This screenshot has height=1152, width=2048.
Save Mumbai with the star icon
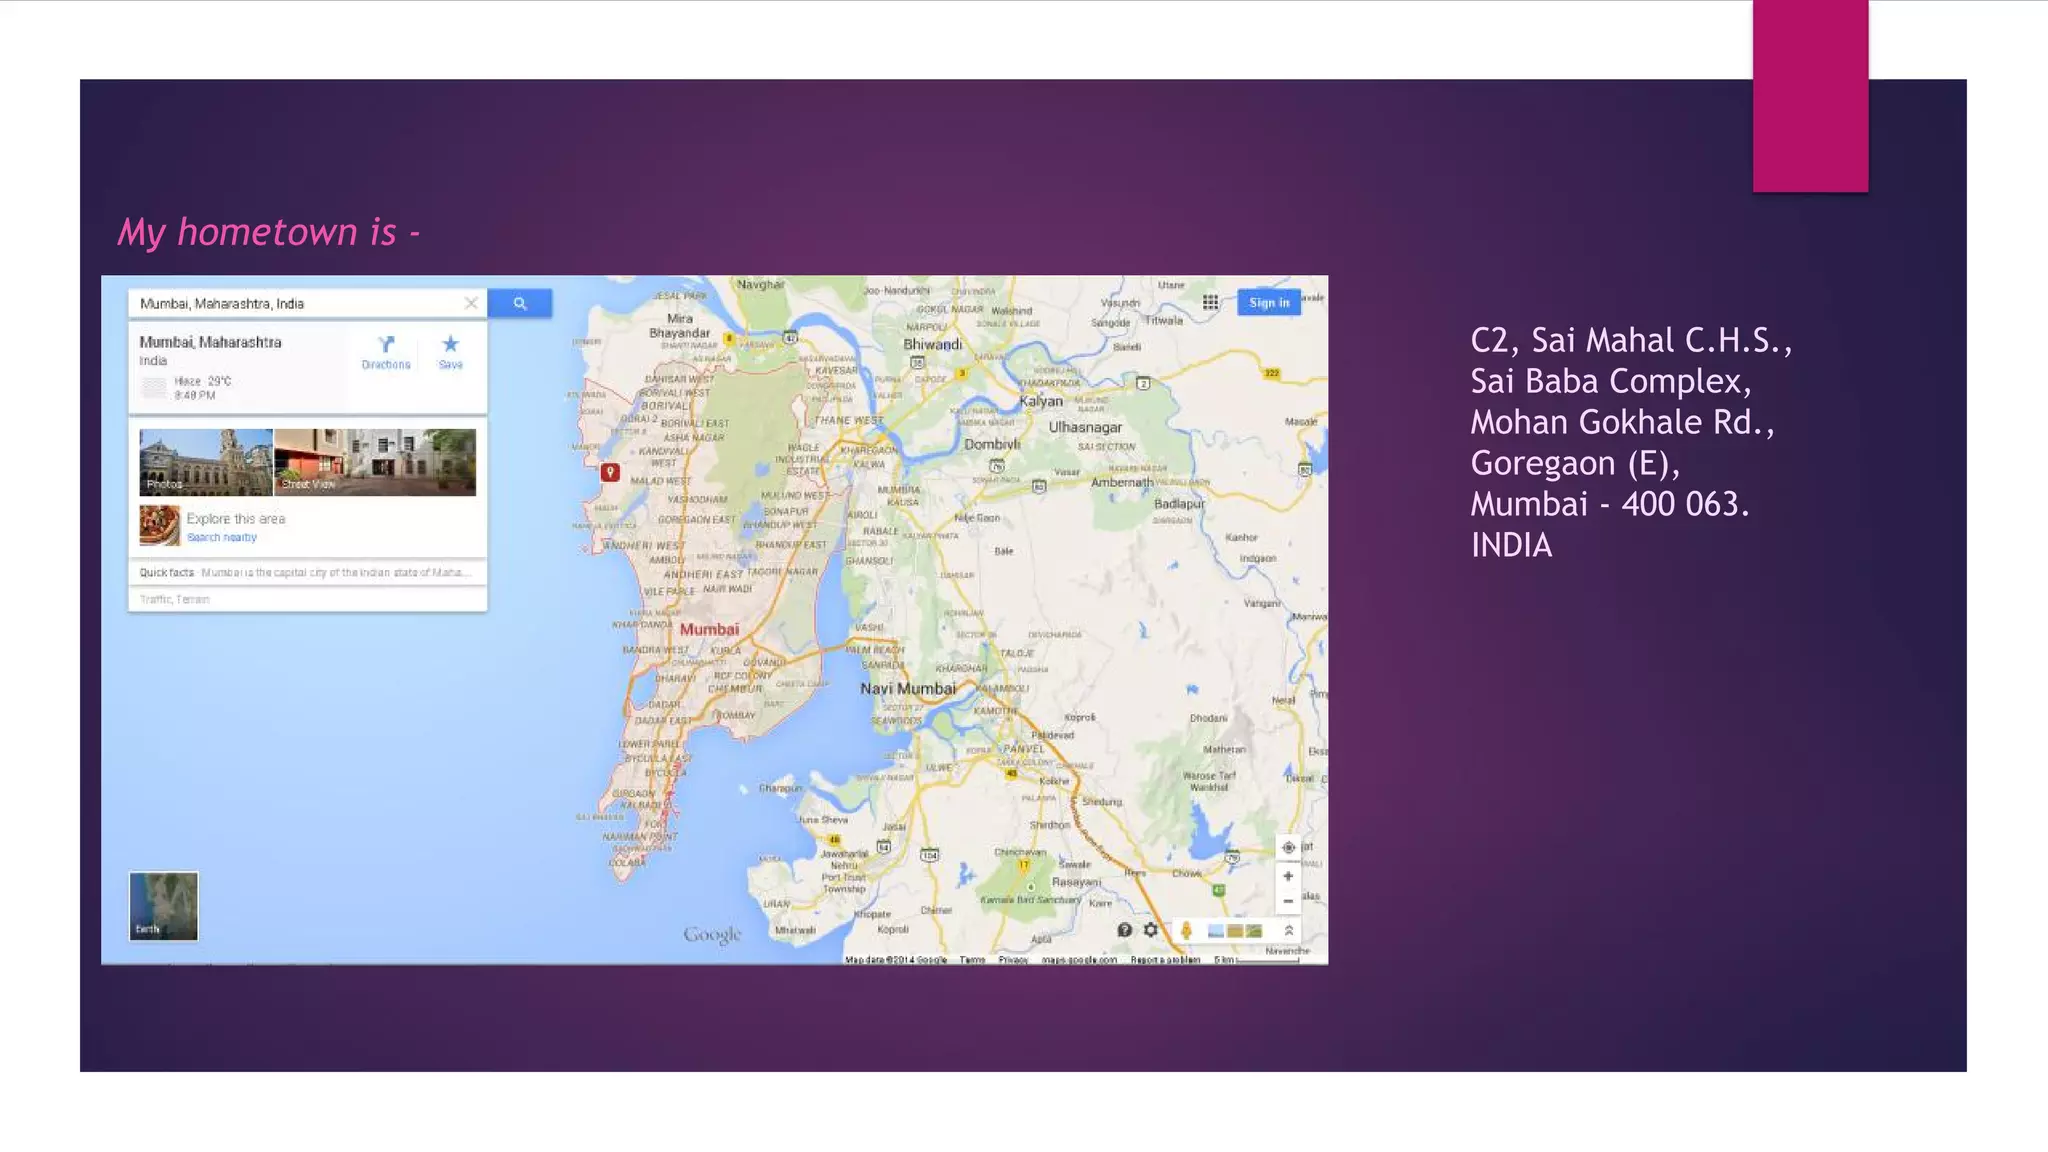pyautogui.click(x=450, y=344)
